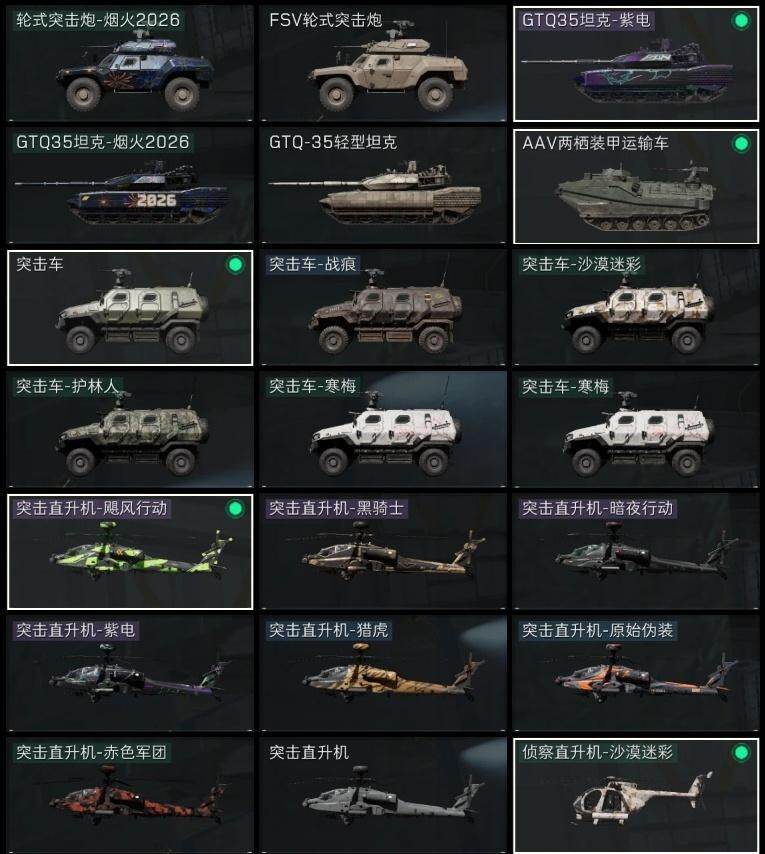Select the GTQ35坦克-烟火2026 tank skin
This screenshot has width=765, height=854.
[x=130, y=185]
